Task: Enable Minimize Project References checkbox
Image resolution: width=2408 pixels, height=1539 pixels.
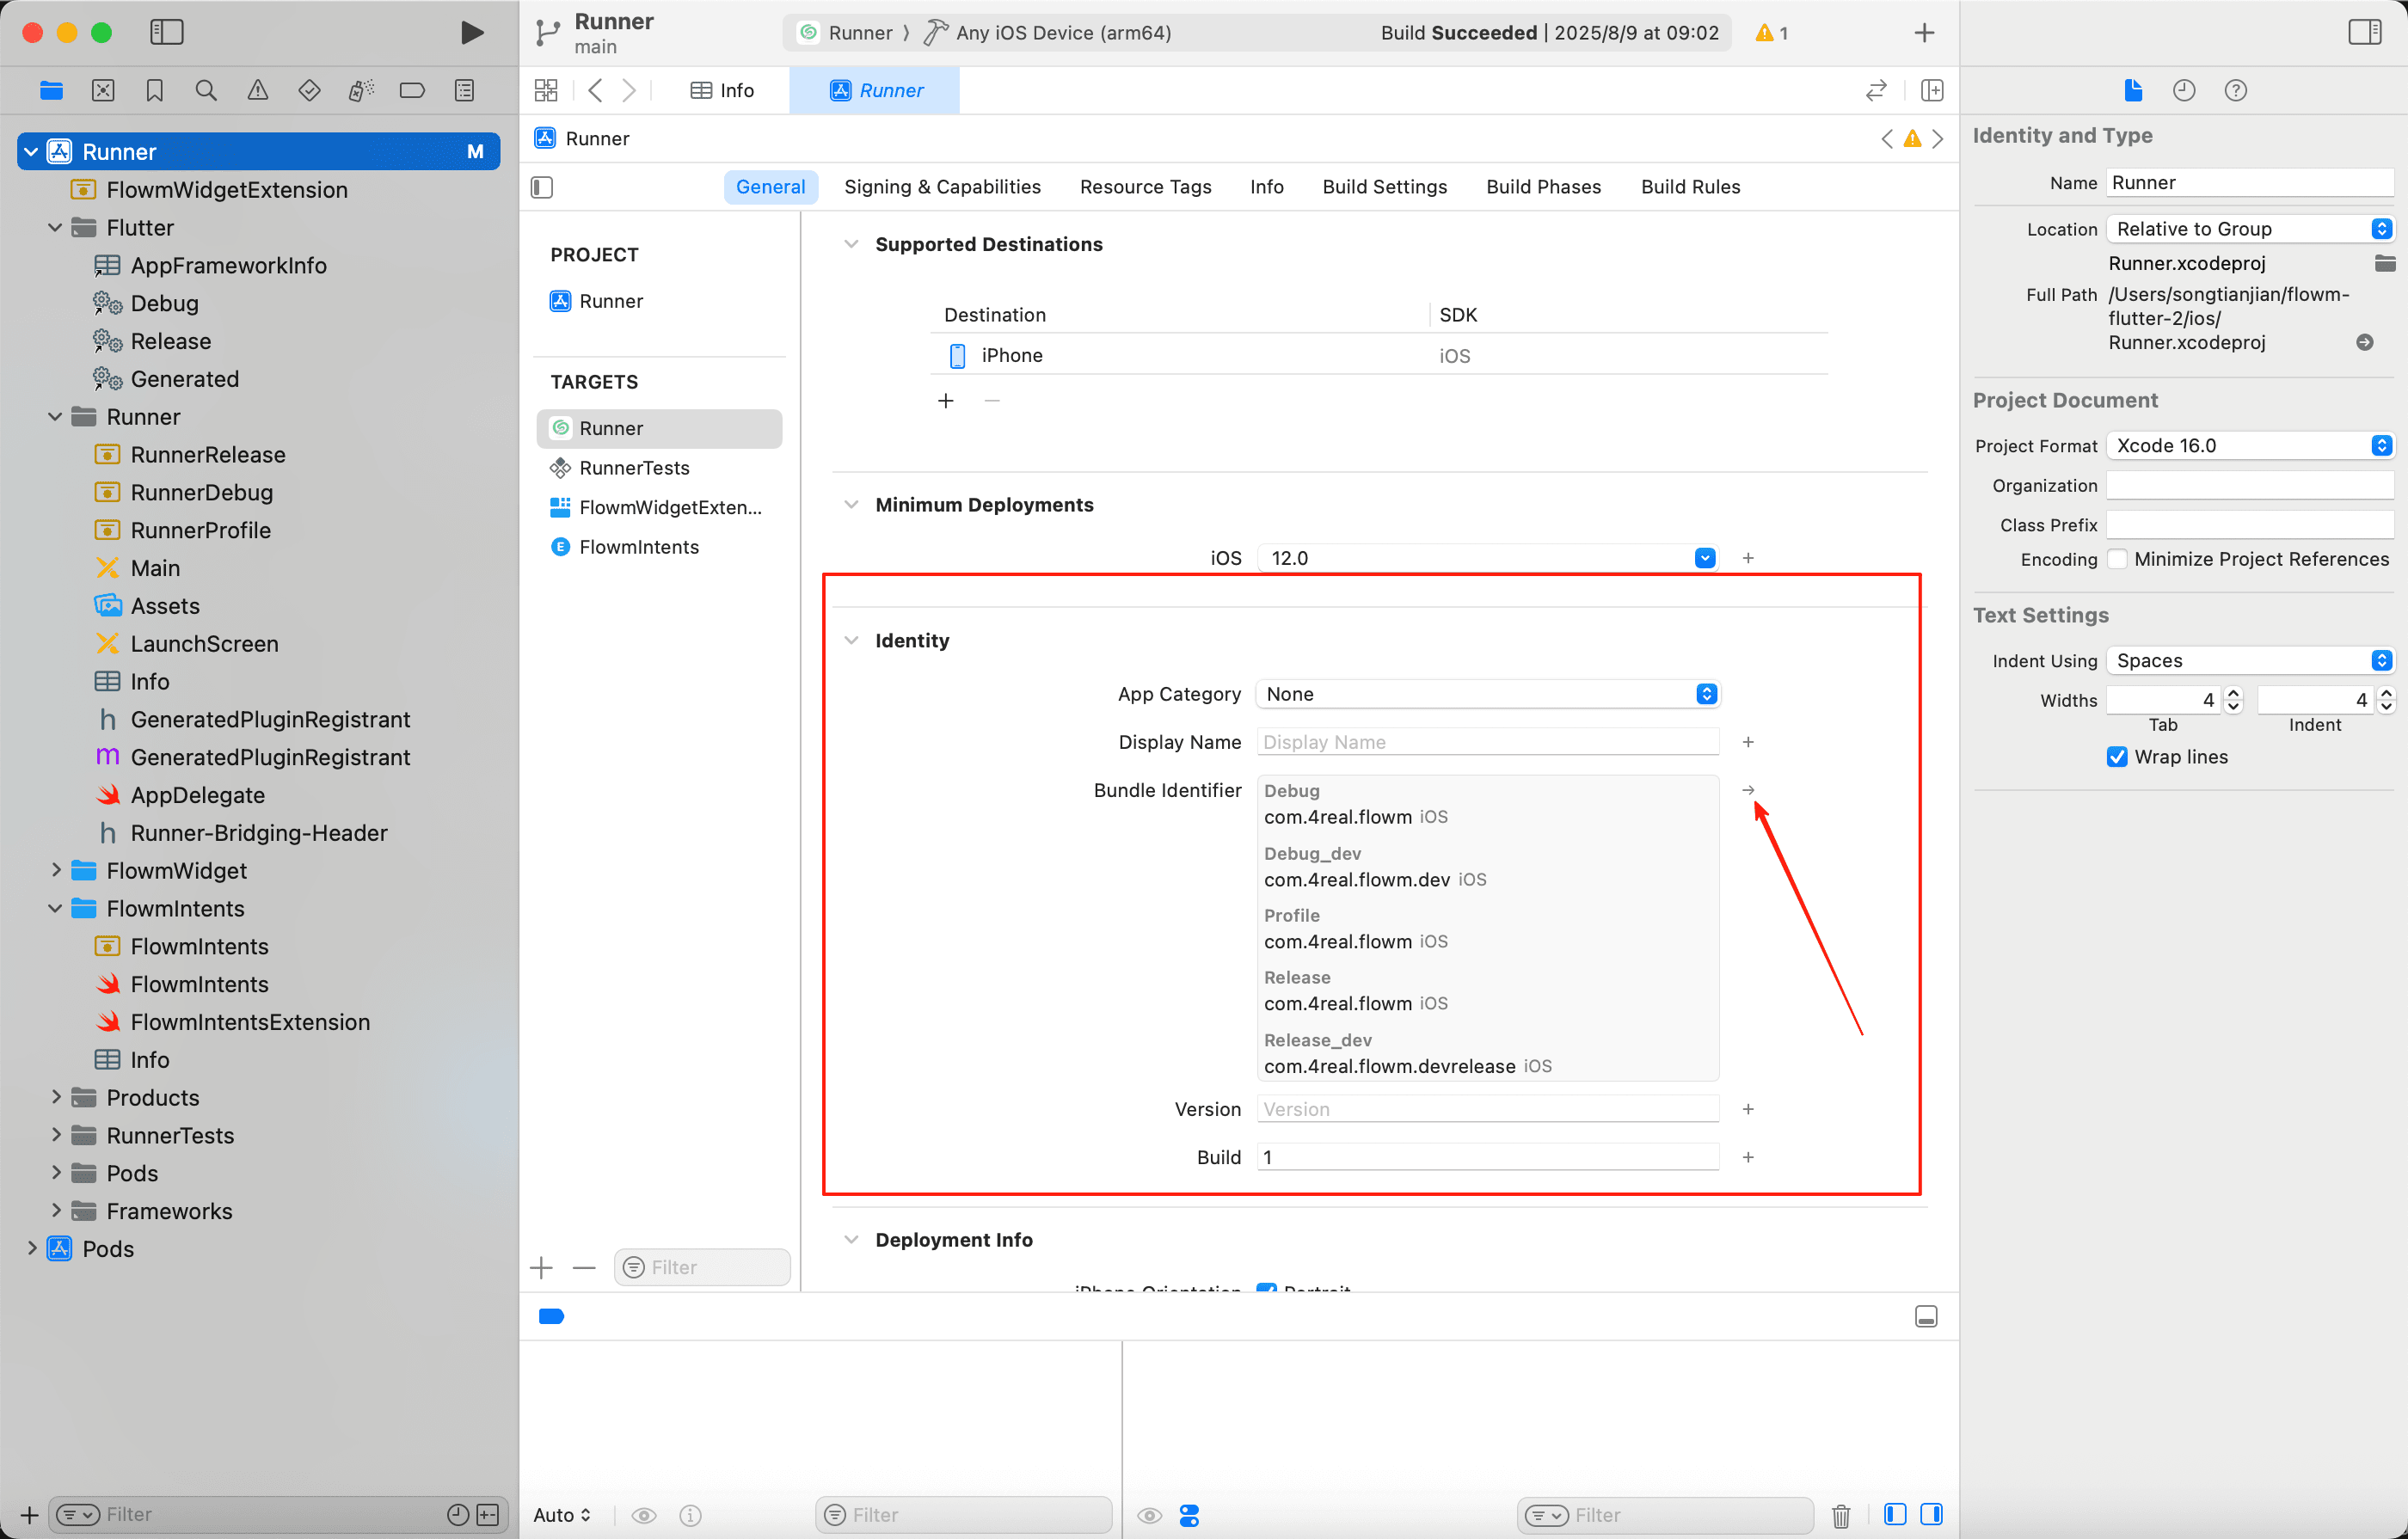Action: [2117, 559]
